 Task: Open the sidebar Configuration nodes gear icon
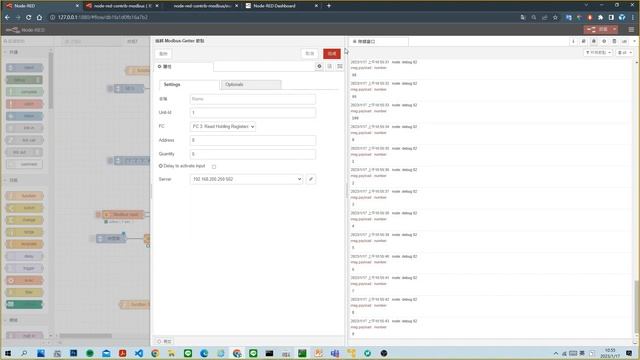click(604, 41)
